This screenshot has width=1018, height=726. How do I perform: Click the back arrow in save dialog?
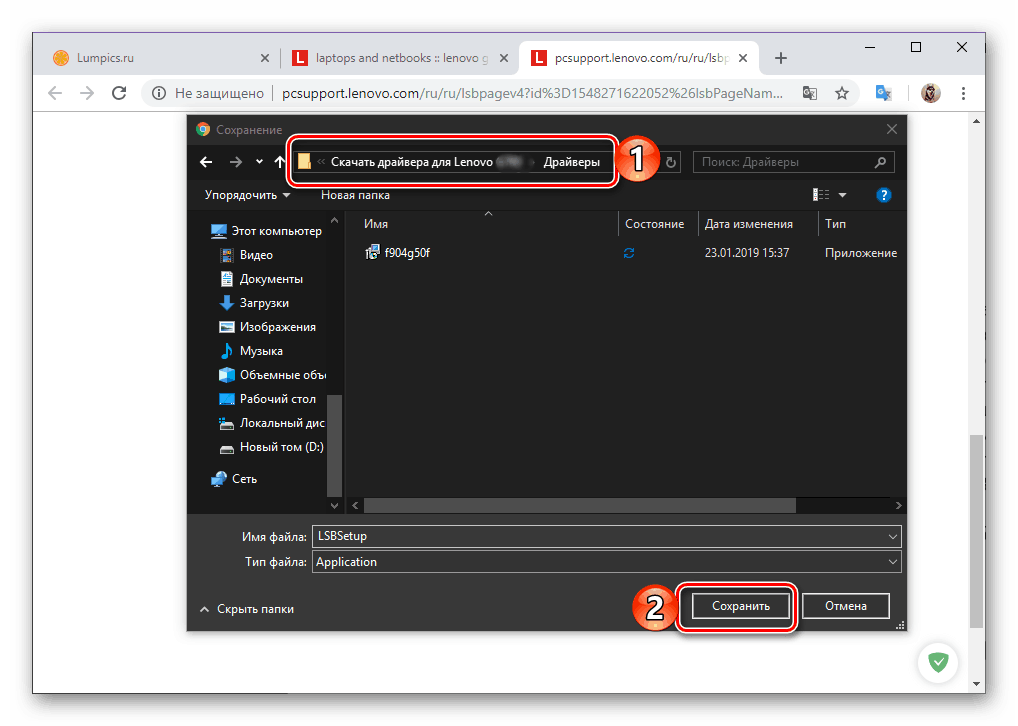[206, 162]
